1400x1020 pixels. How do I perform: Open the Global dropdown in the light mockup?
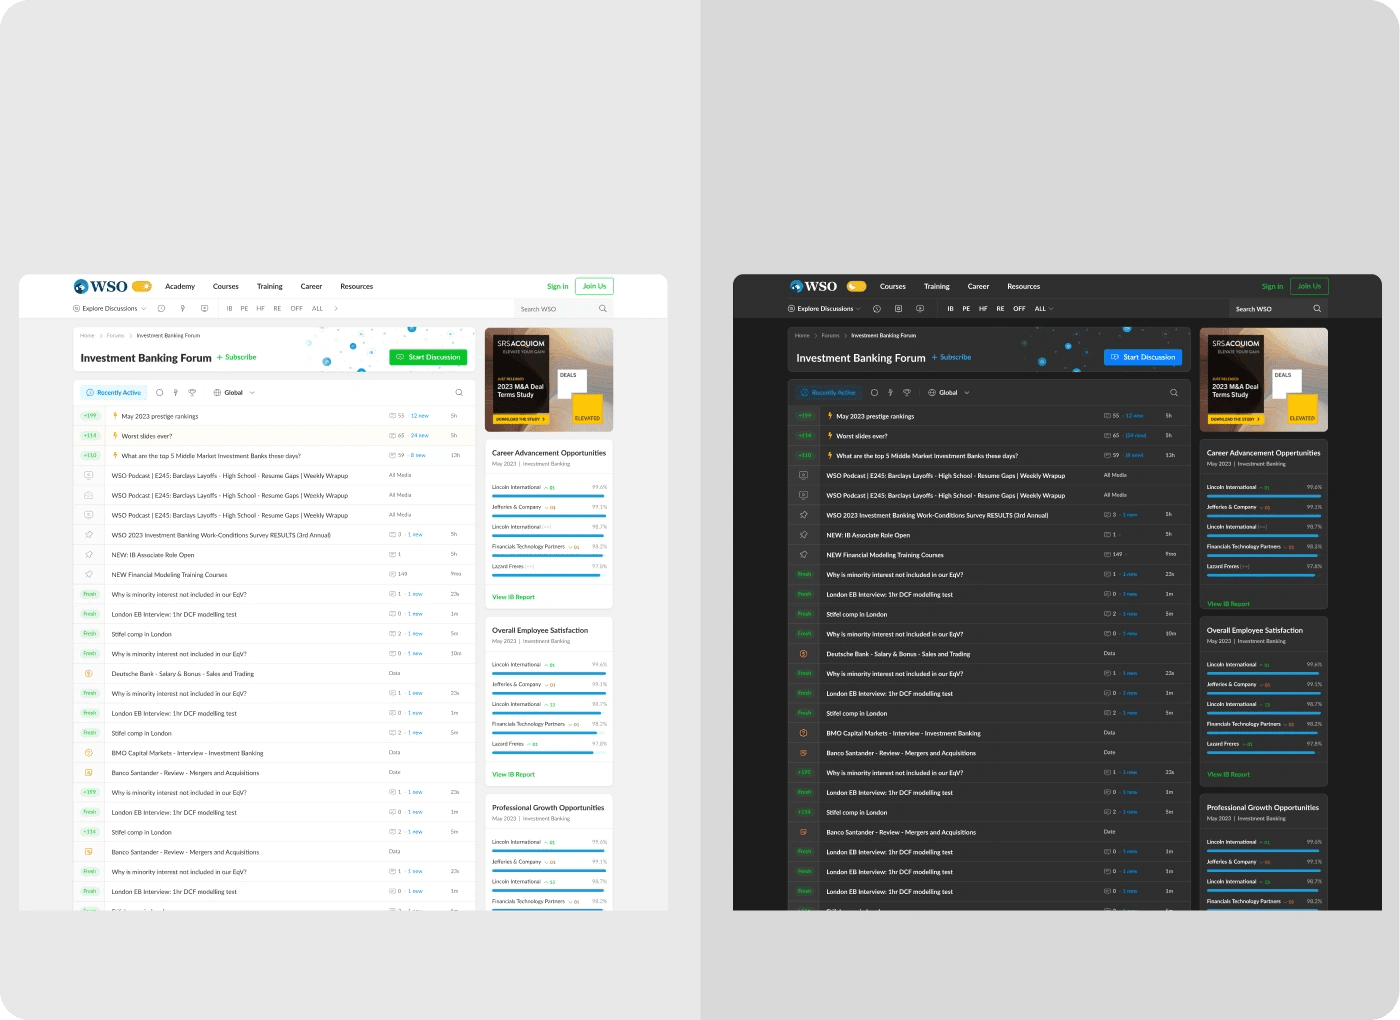click(x=234, y=393)
